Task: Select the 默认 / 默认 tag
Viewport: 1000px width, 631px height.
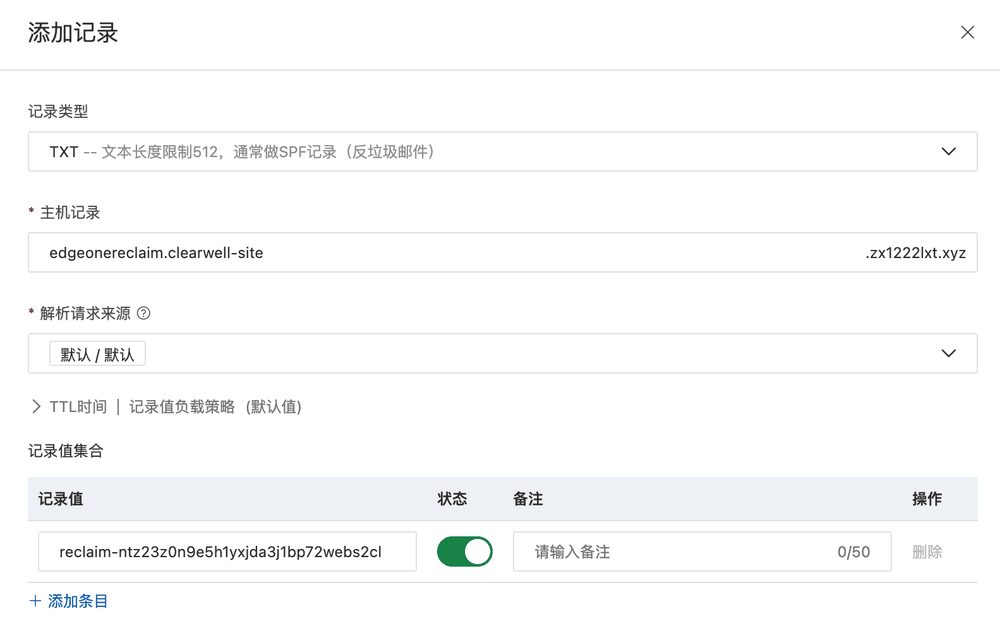Action: tap(97, 354)
